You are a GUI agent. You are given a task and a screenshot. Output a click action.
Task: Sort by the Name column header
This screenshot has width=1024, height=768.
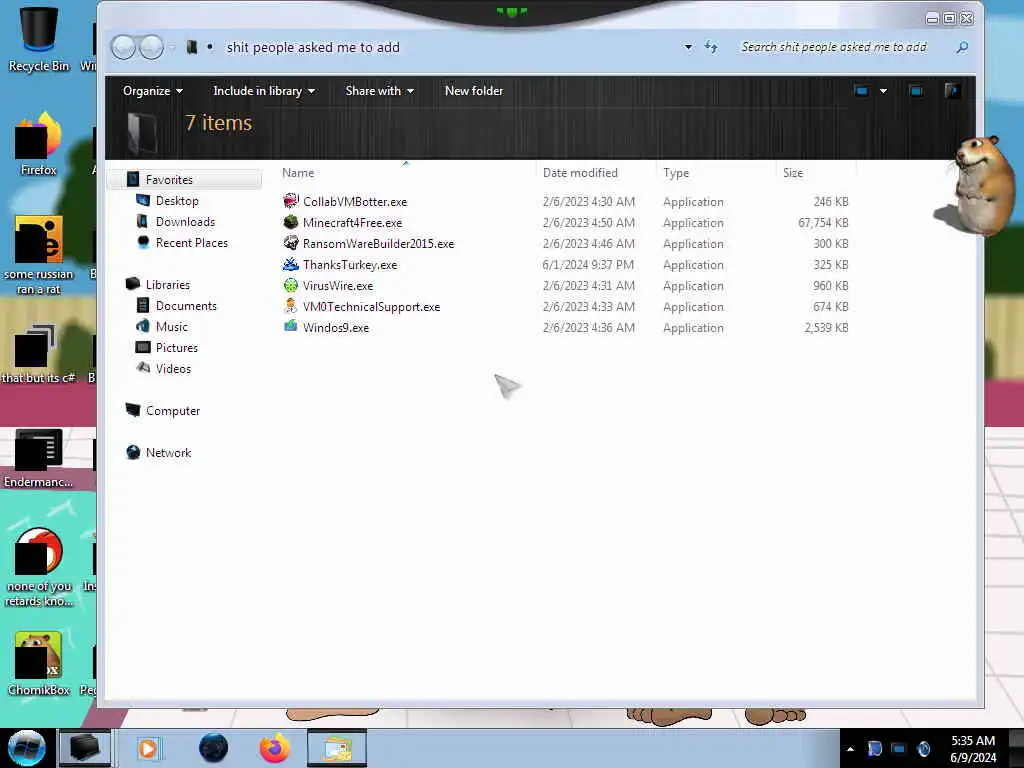[x=406, y=172]
